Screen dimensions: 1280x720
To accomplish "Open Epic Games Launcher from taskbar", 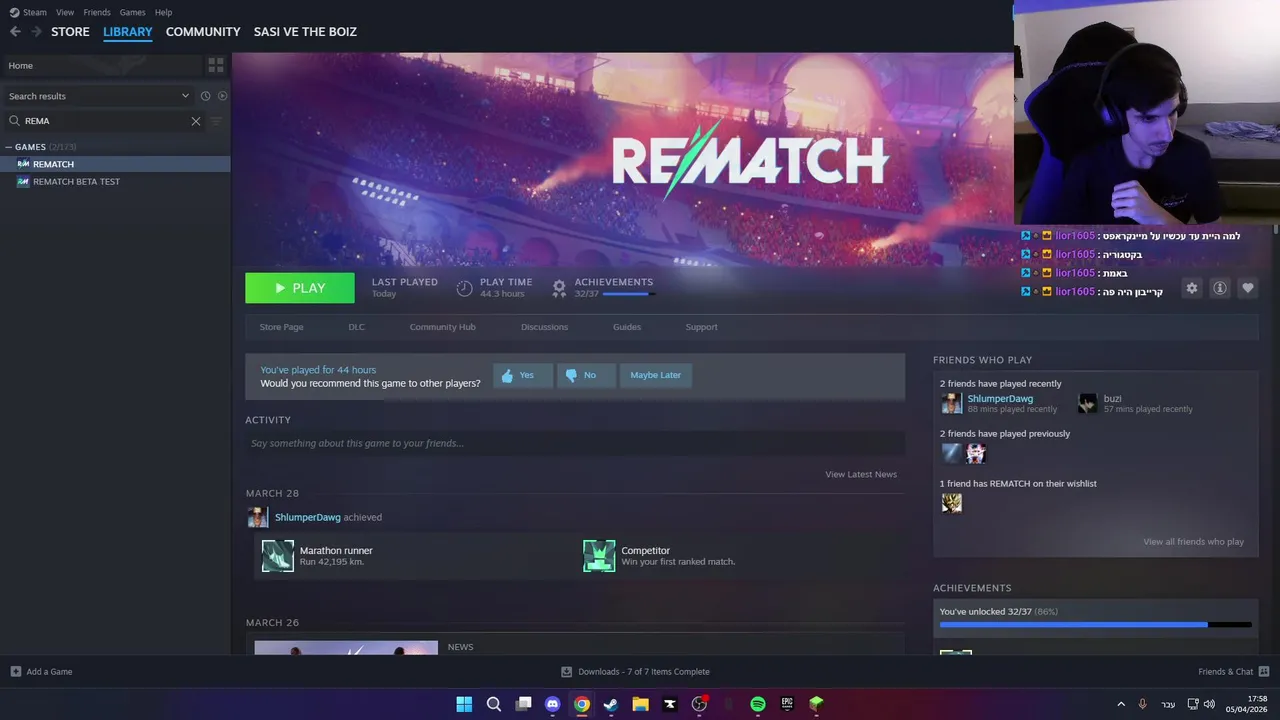I will [787, 704].
